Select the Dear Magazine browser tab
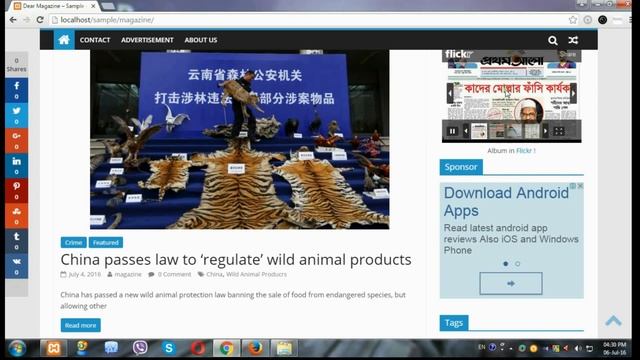The width and height of the screenshot is (640, 360). (x=53, y=6)
